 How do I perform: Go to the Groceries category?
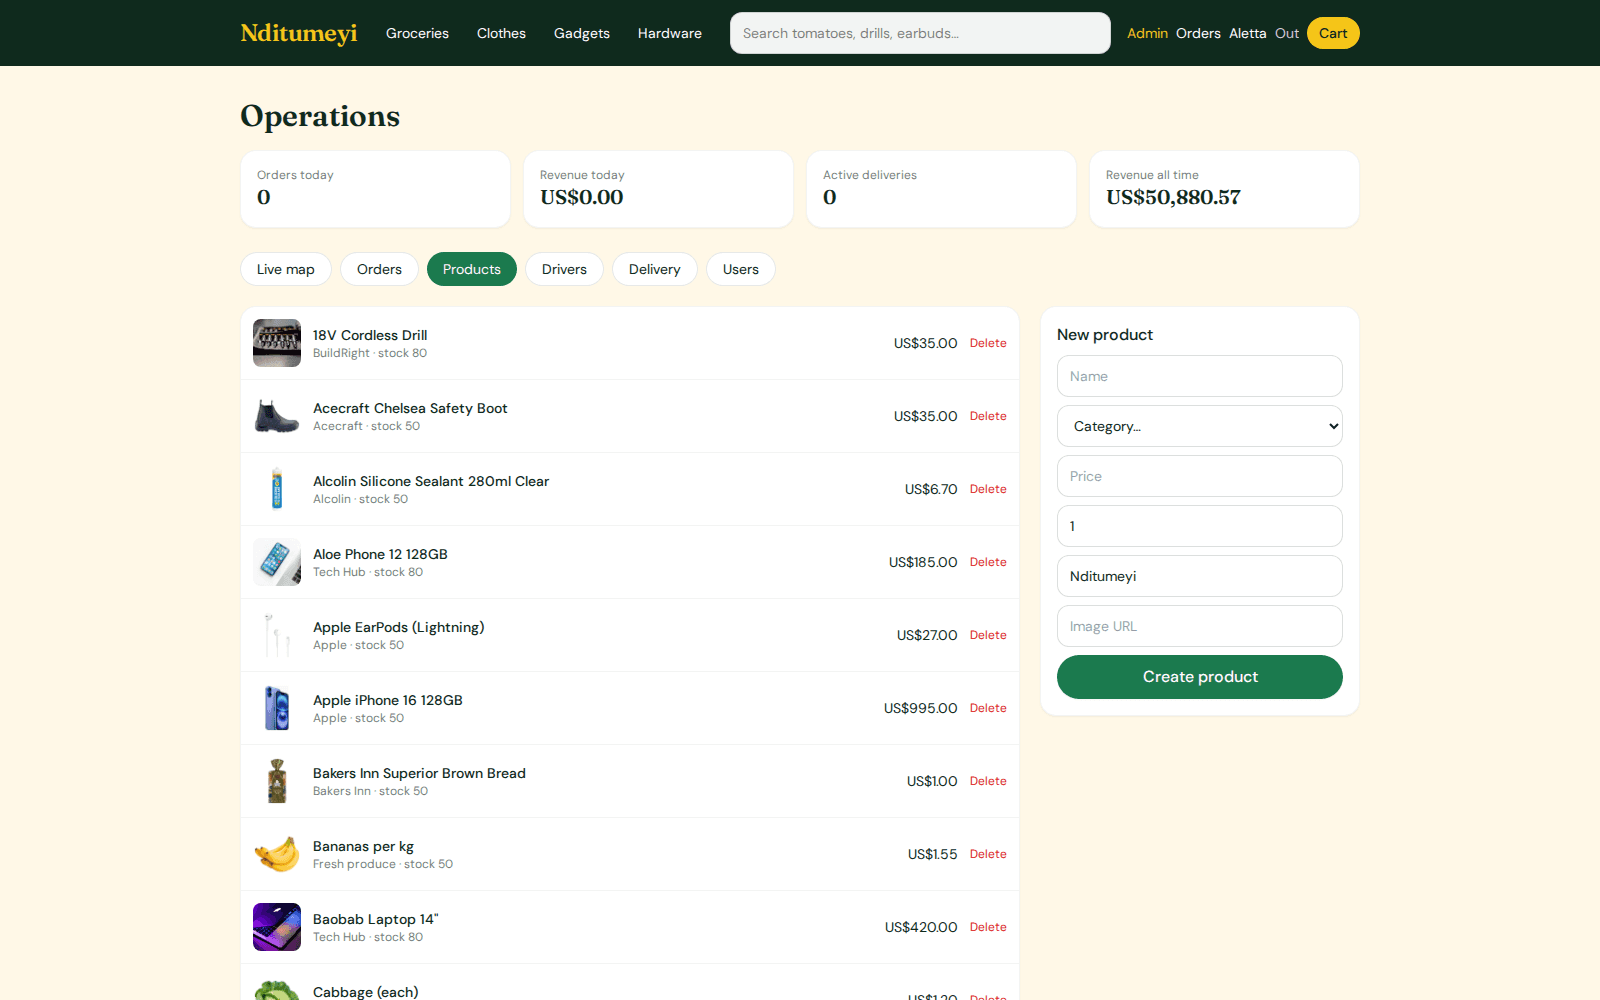pyautogui.click(x=417, y=33)
